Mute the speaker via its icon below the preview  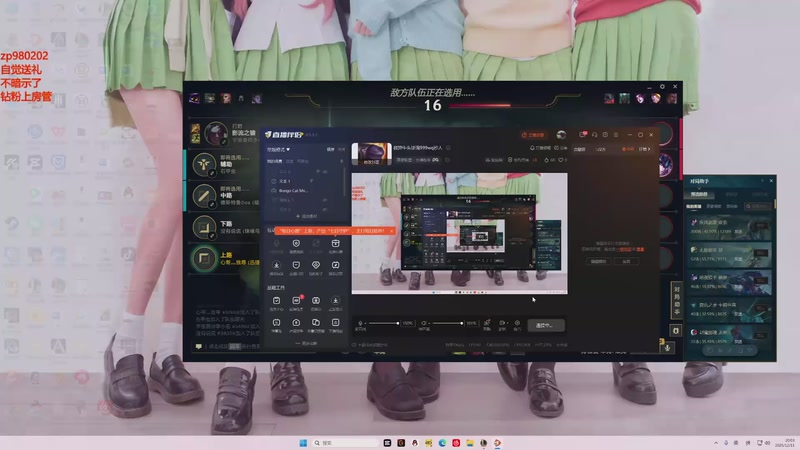(x=424, y=323)
